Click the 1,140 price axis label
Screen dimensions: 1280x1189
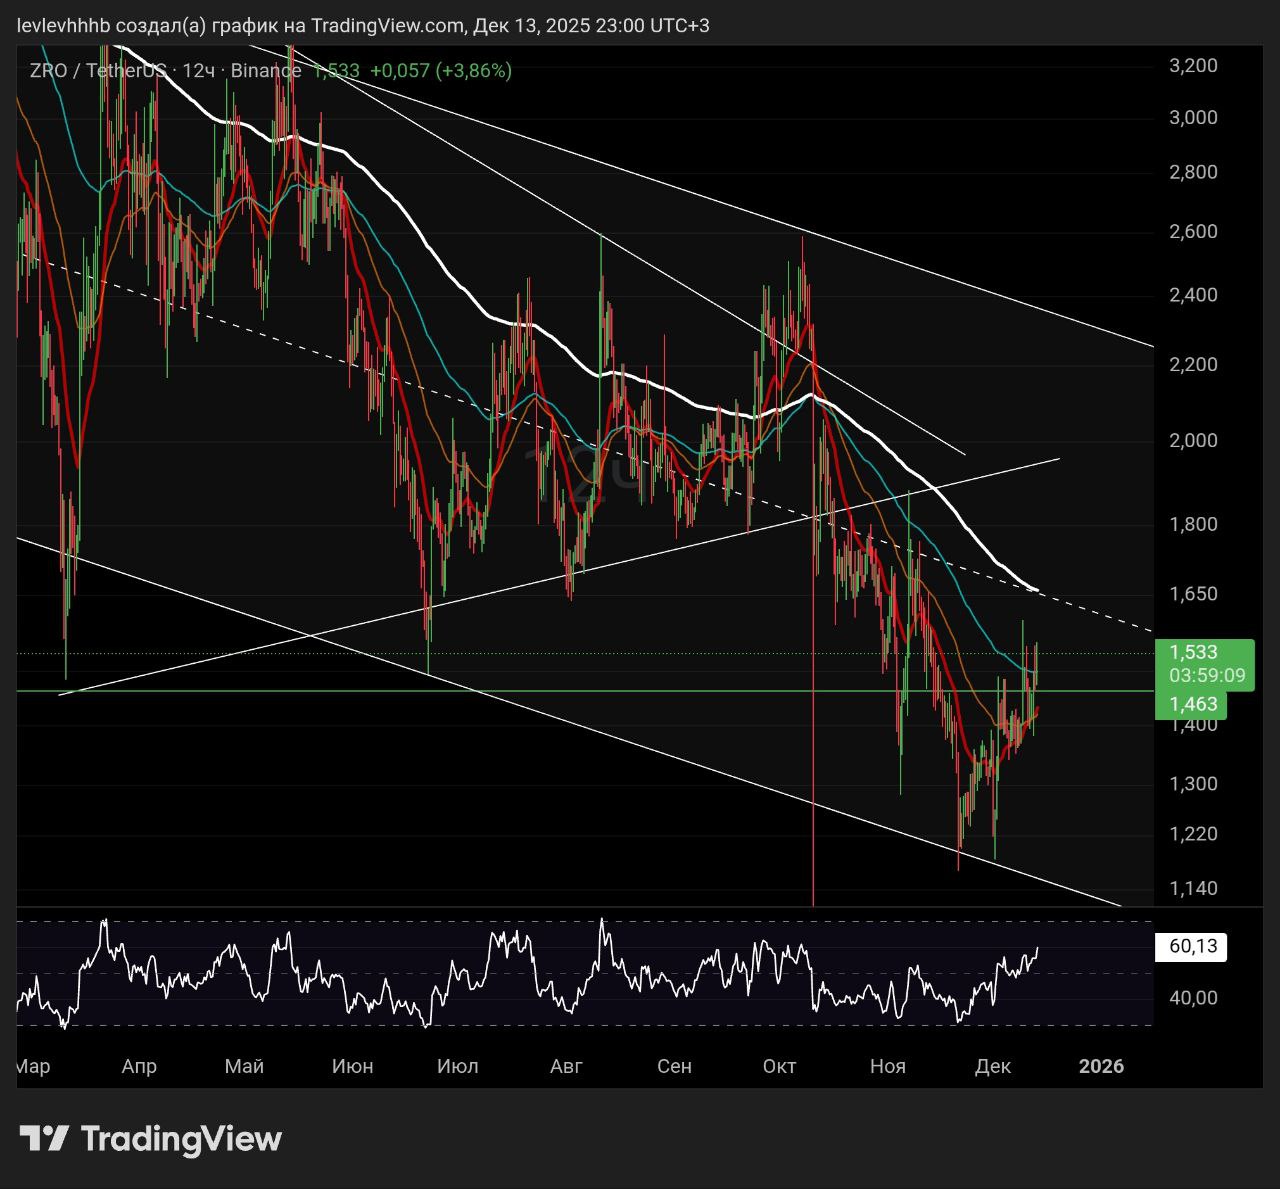coord(1193,888)
